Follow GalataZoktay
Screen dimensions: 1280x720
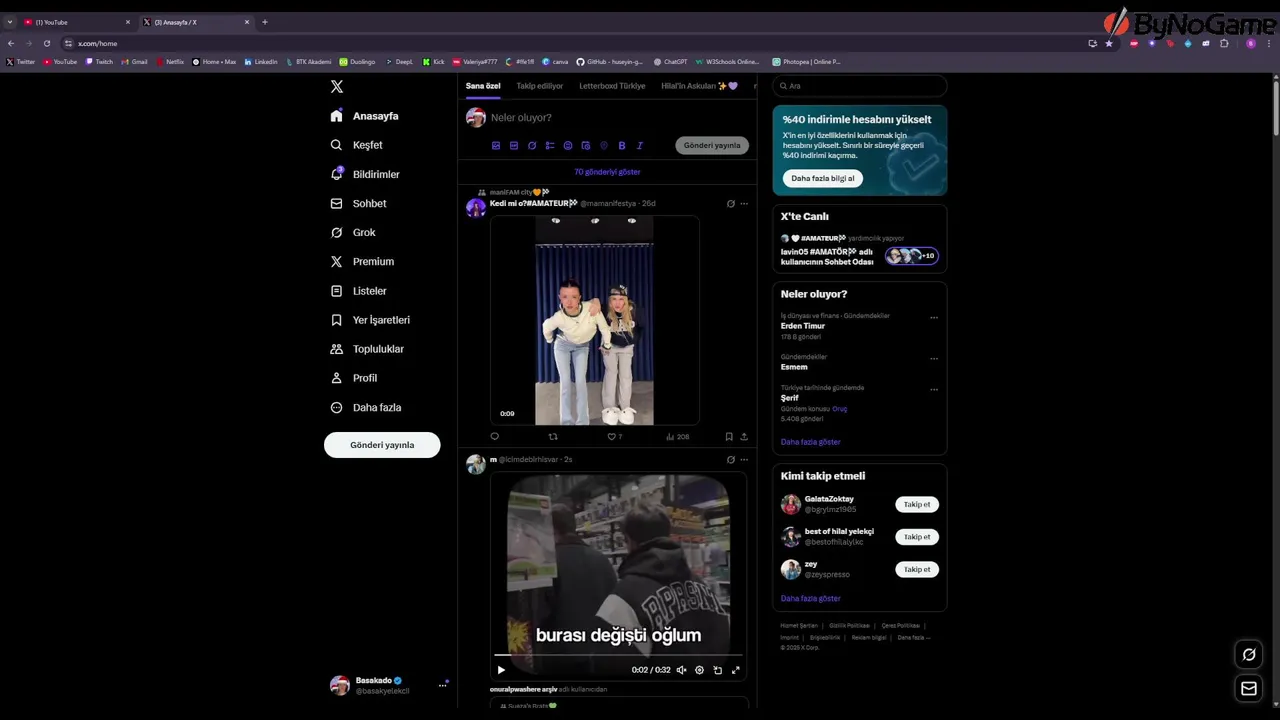(x=917, y=505)
